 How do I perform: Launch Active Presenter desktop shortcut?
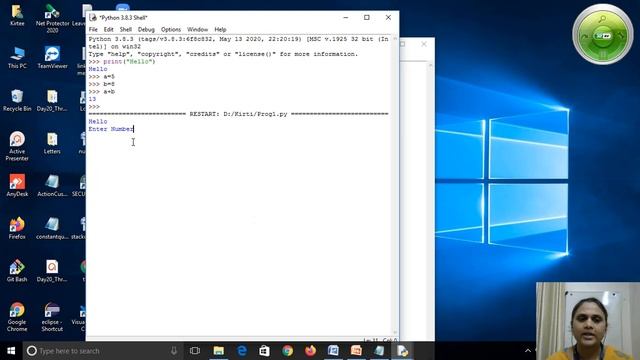[17, 146]
